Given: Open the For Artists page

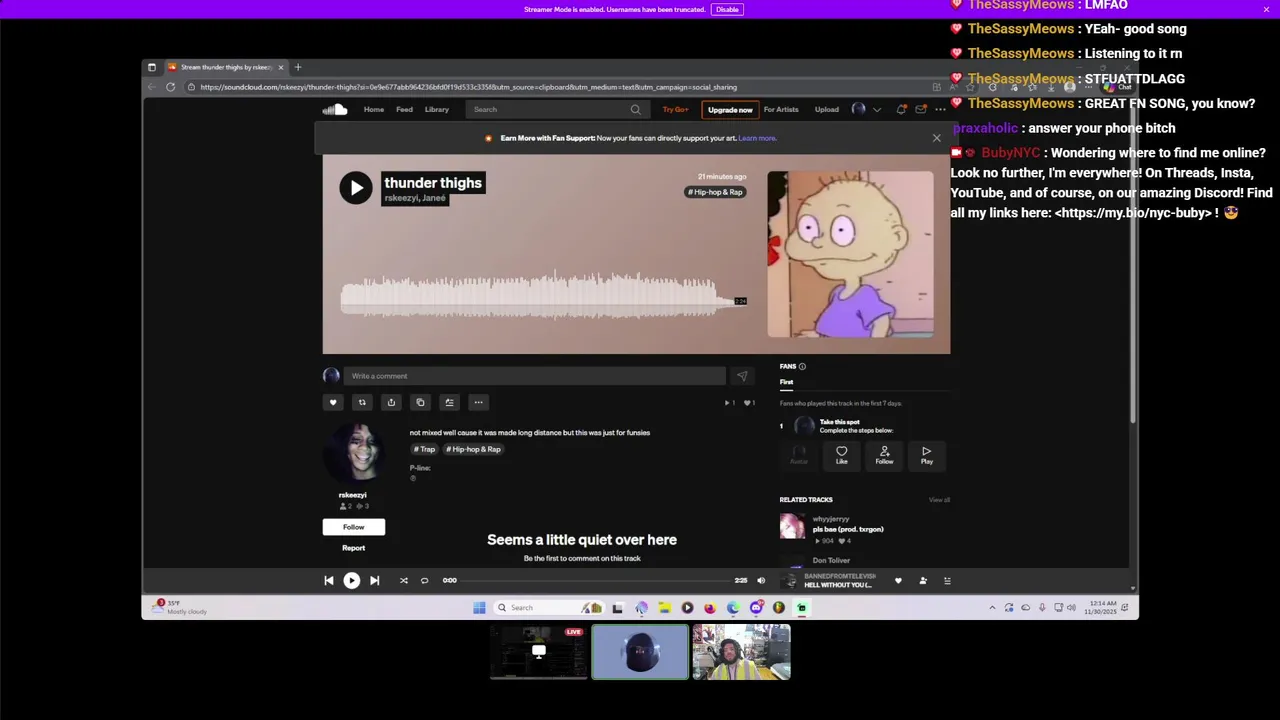Looking at the screenshot, I should coord(781,109).
